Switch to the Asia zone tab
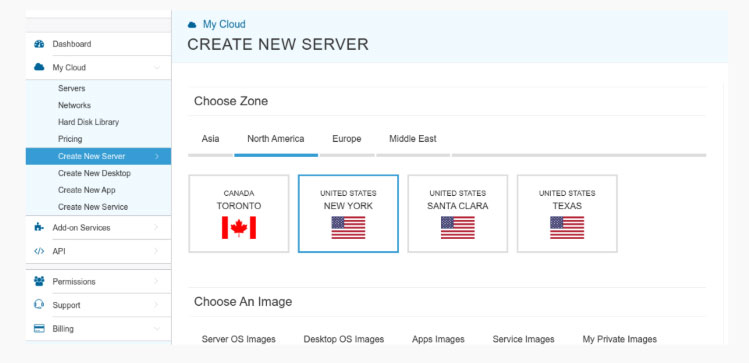Screen dimensions: 749x363 pyautogui.click(x=210, y=139)
